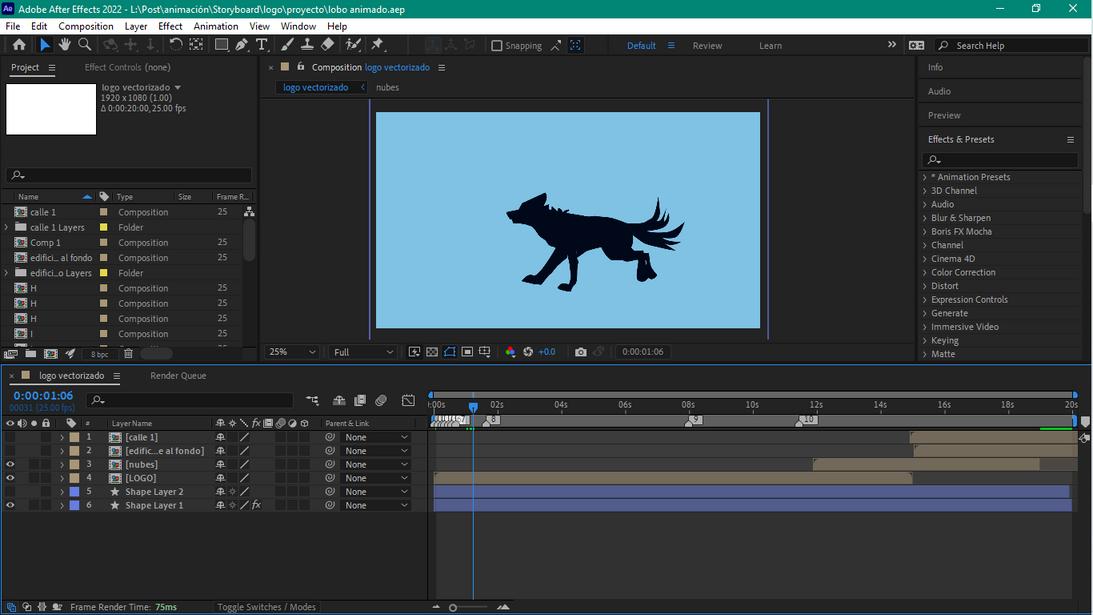Screen dimensions: 1093x615
Task: Enable the Snapping checkbox
Action: [x=497, y=46]
